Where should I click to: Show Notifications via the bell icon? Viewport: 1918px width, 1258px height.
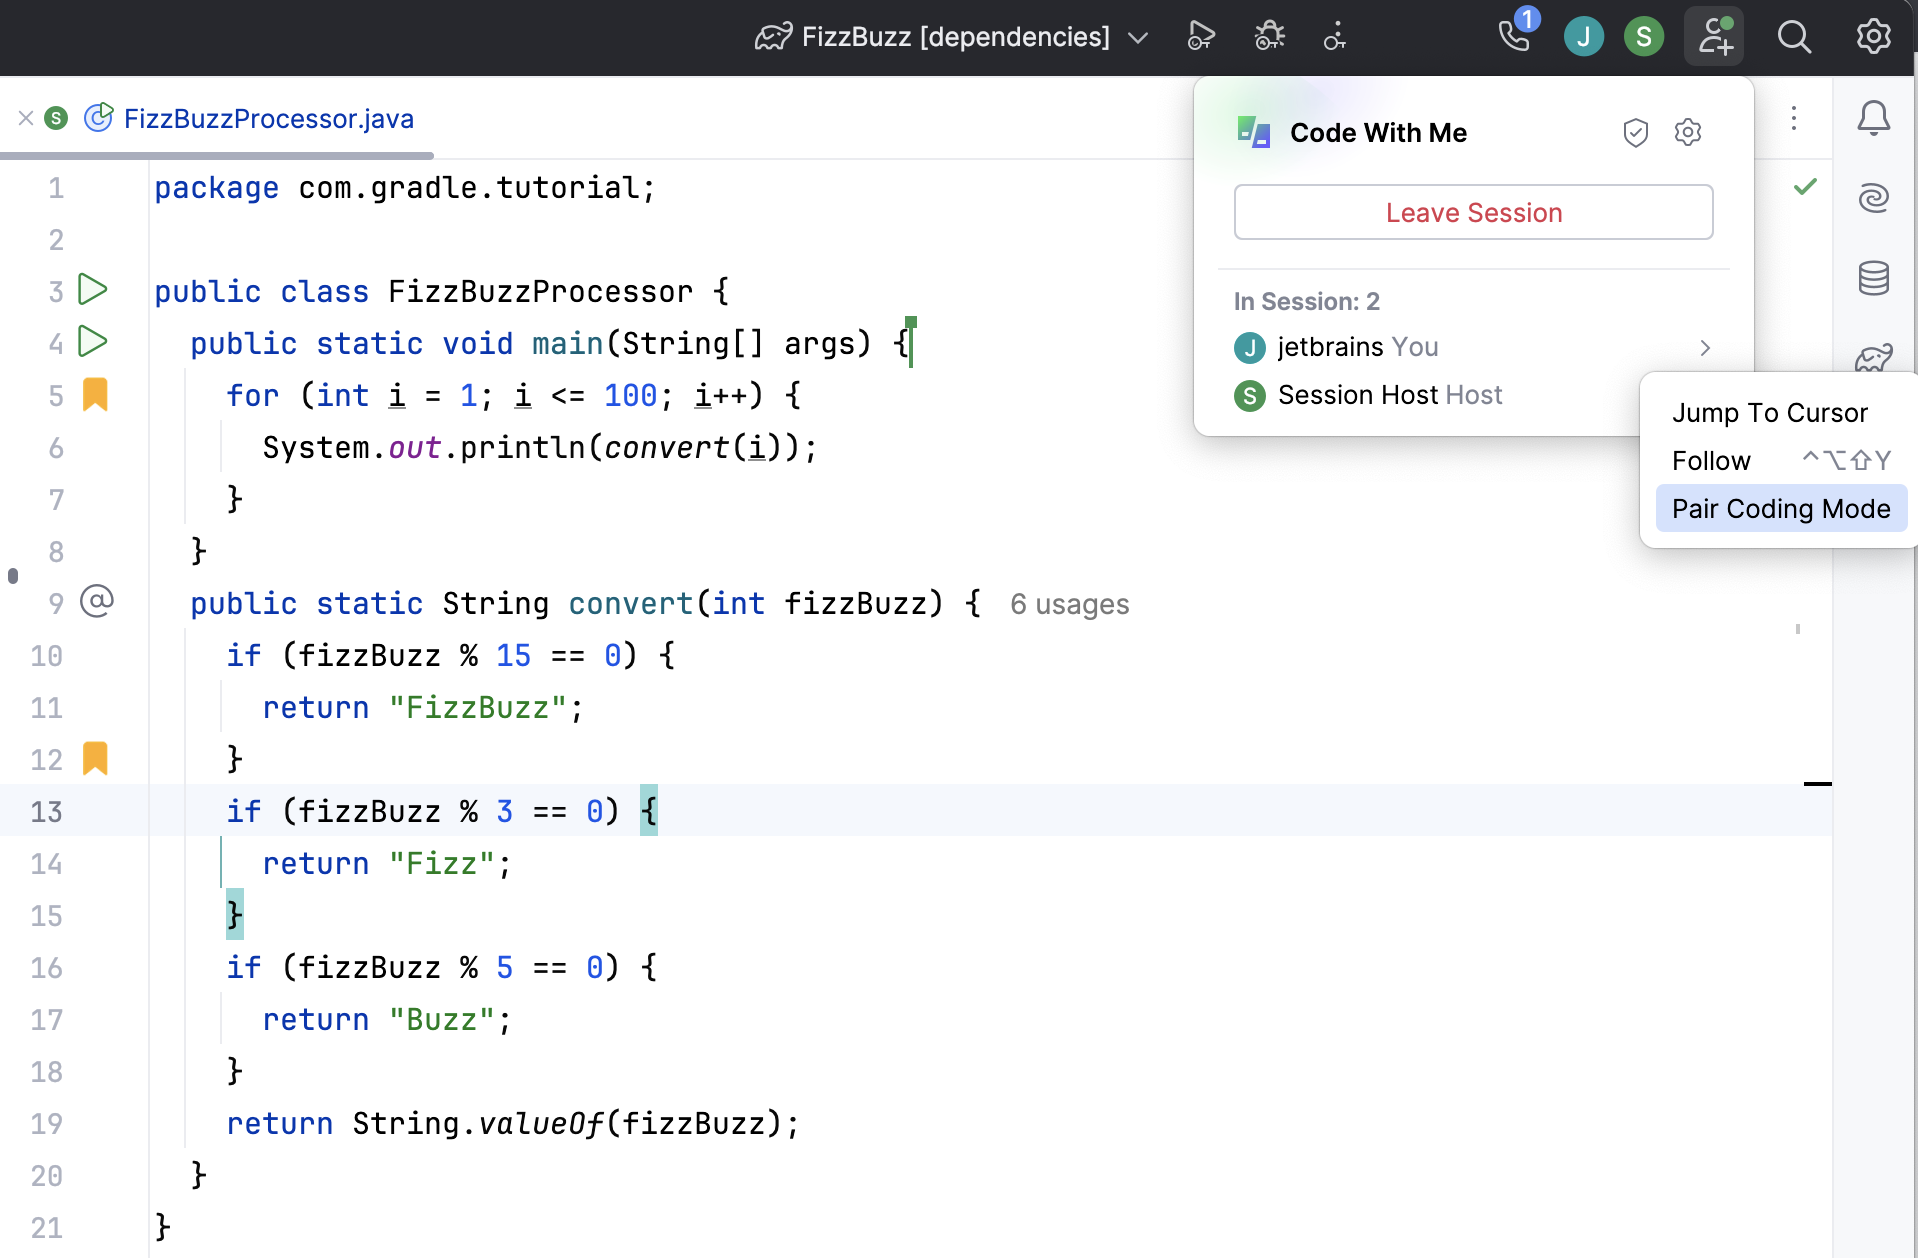[1874, 117]
